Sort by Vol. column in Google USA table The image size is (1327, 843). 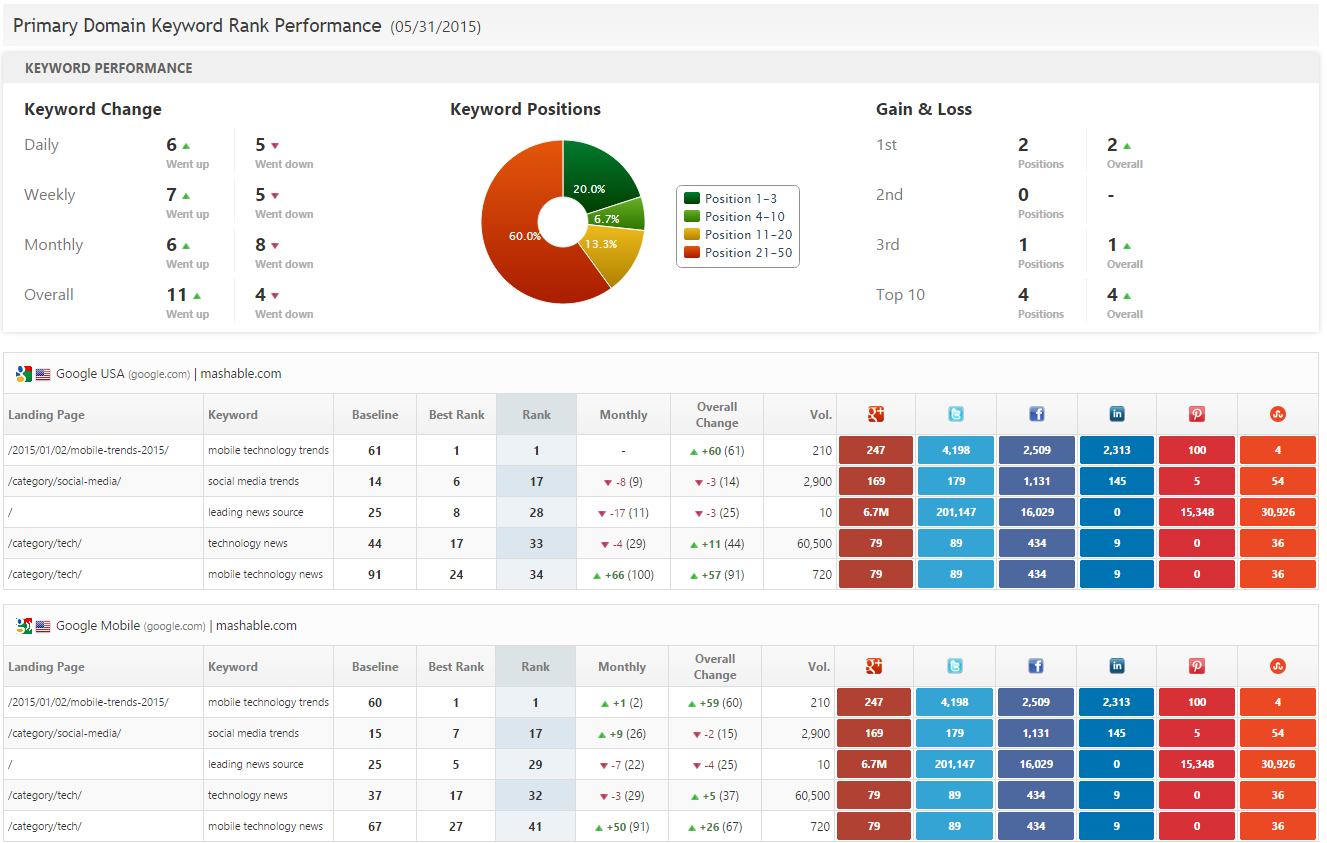tap(819, 414)
